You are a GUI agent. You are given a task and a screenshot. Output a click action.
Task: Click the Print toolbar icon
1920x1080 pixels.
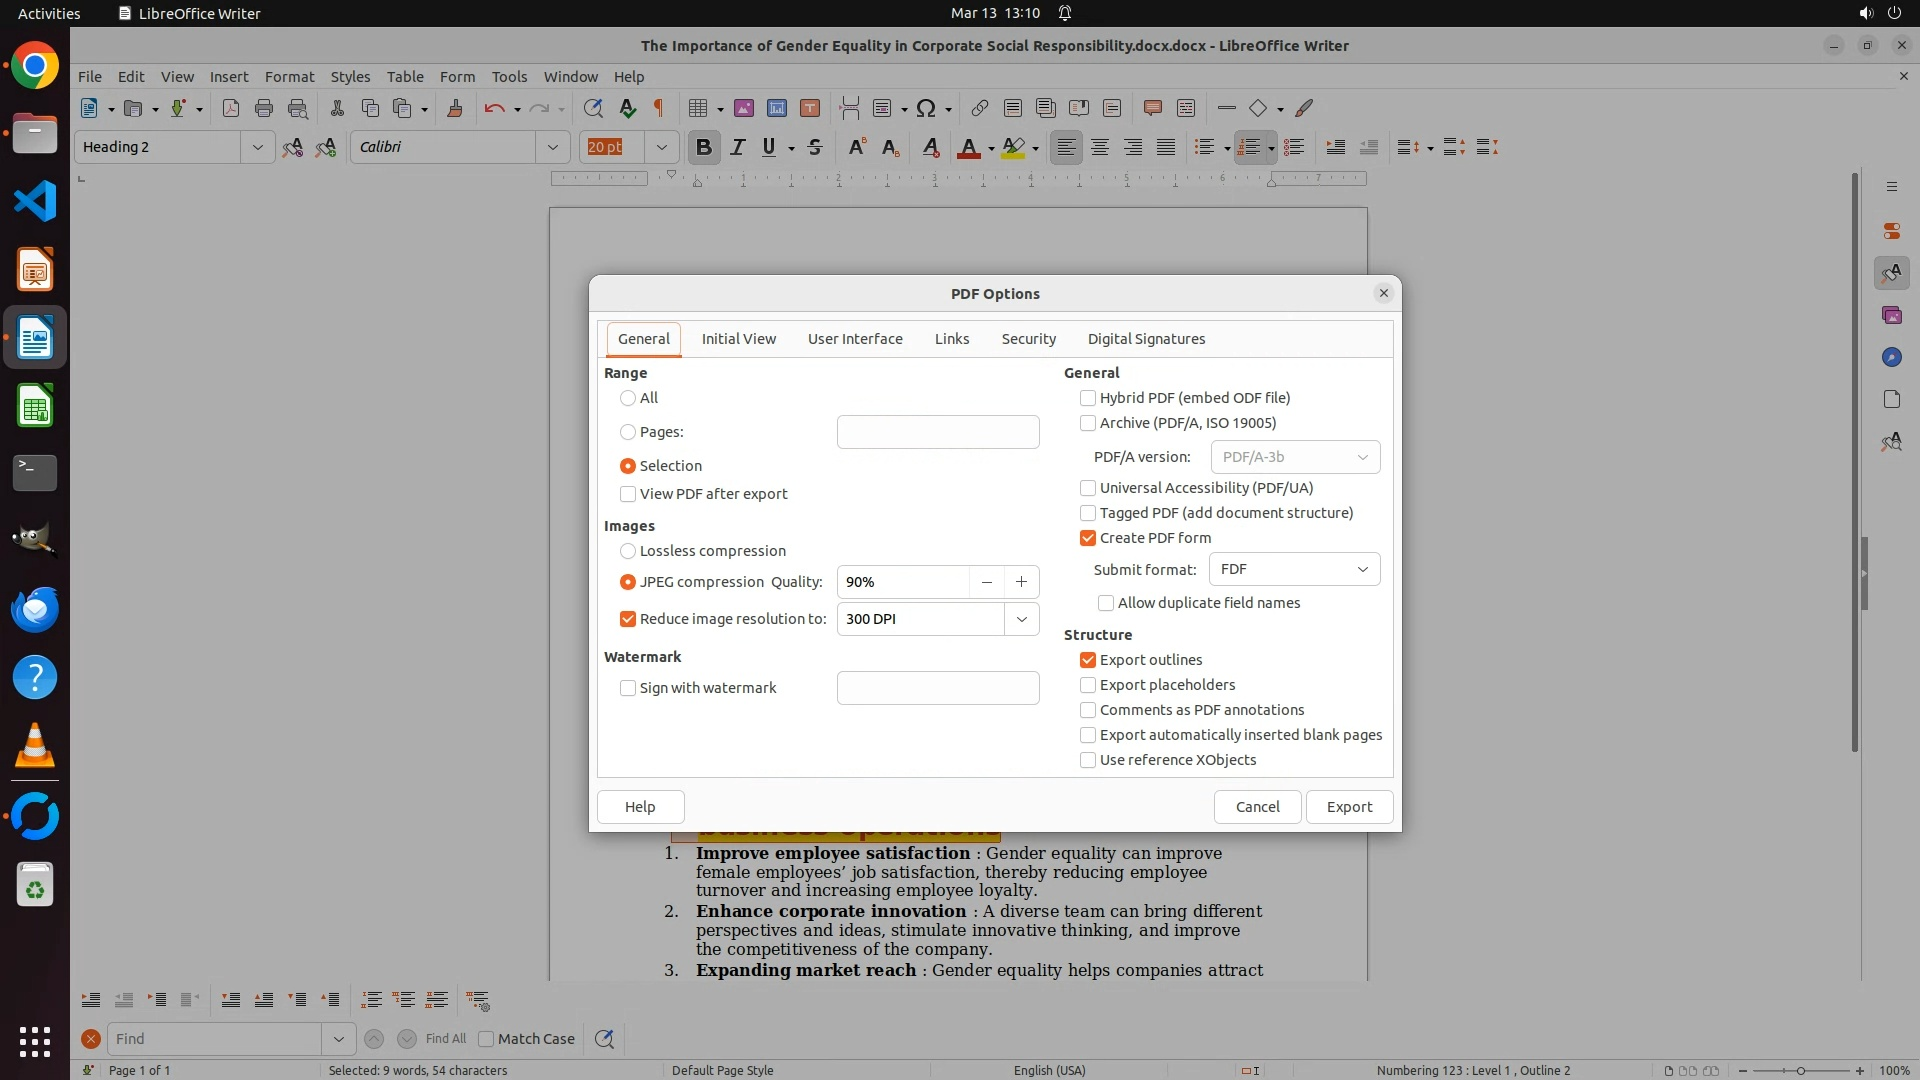(x=264, y=108)
